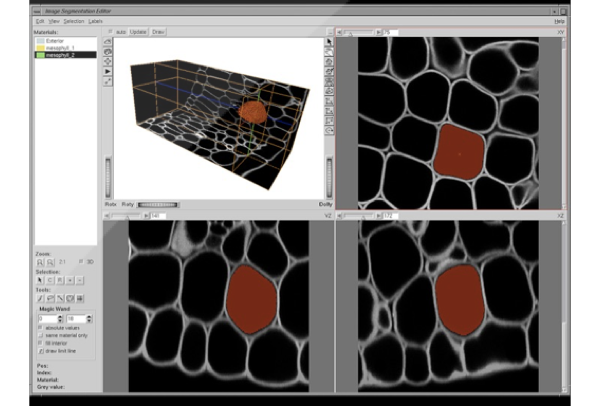Click the zoom in magnifier icon
600x406 pixels.
click(x=40, y=263)
